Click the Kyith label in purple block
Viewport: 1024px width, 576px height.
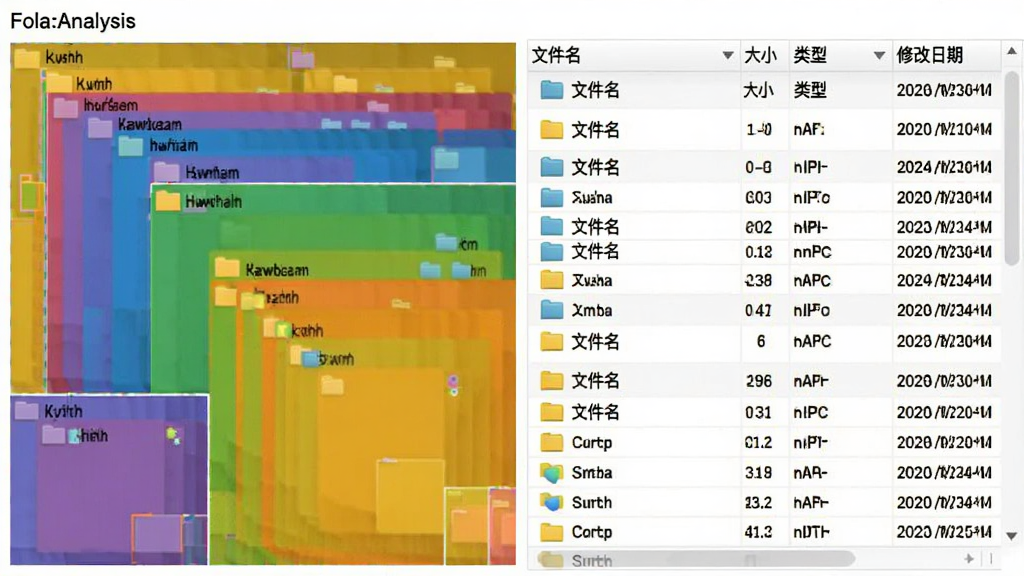coord(63,411)
